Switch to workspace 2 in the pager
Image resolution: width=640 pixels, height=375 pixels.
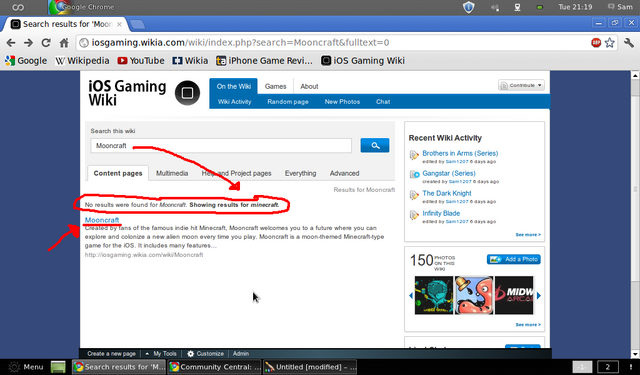point(607,367)
